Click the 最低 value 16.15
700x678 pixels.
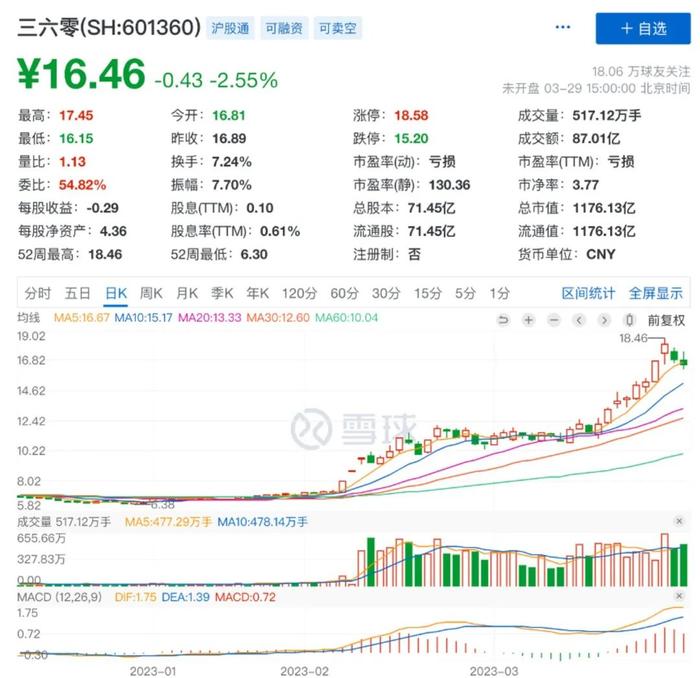[76, 139]
